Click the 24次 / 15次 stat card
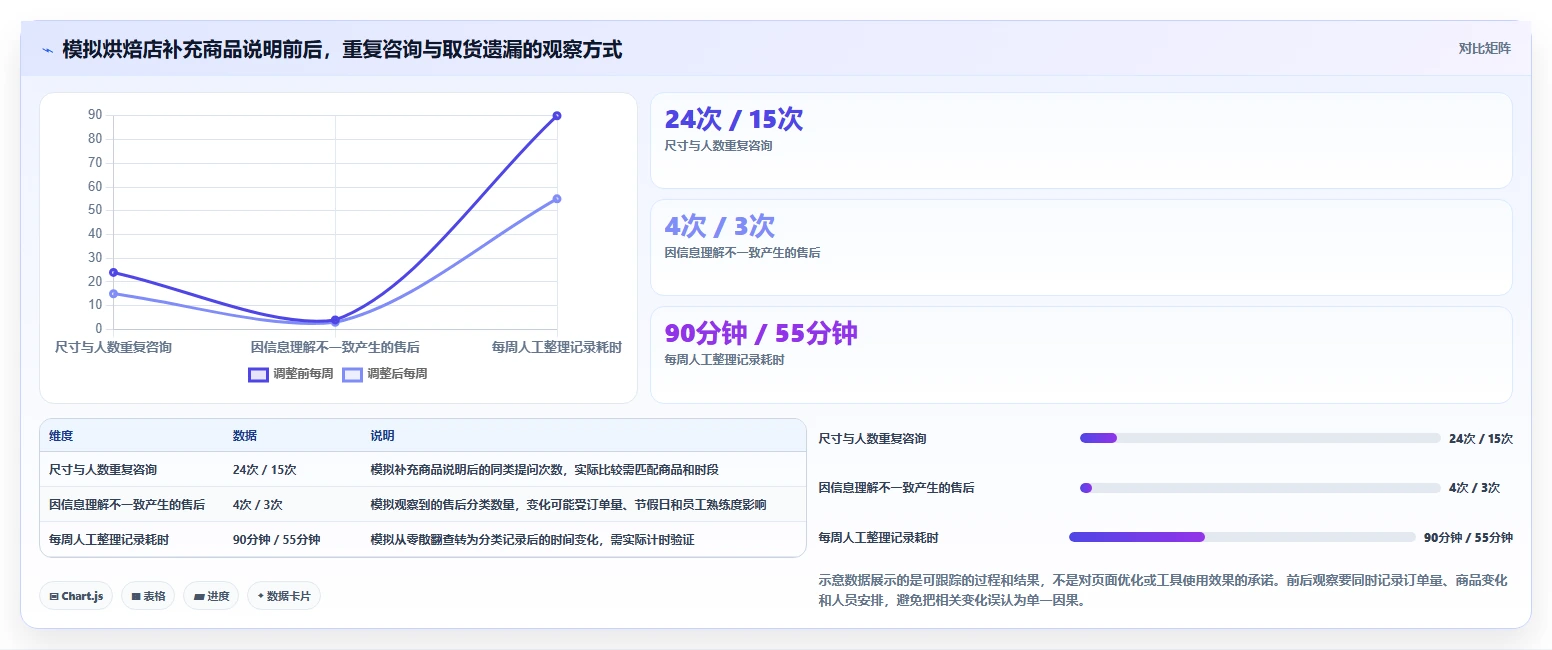 (1081, 141)
